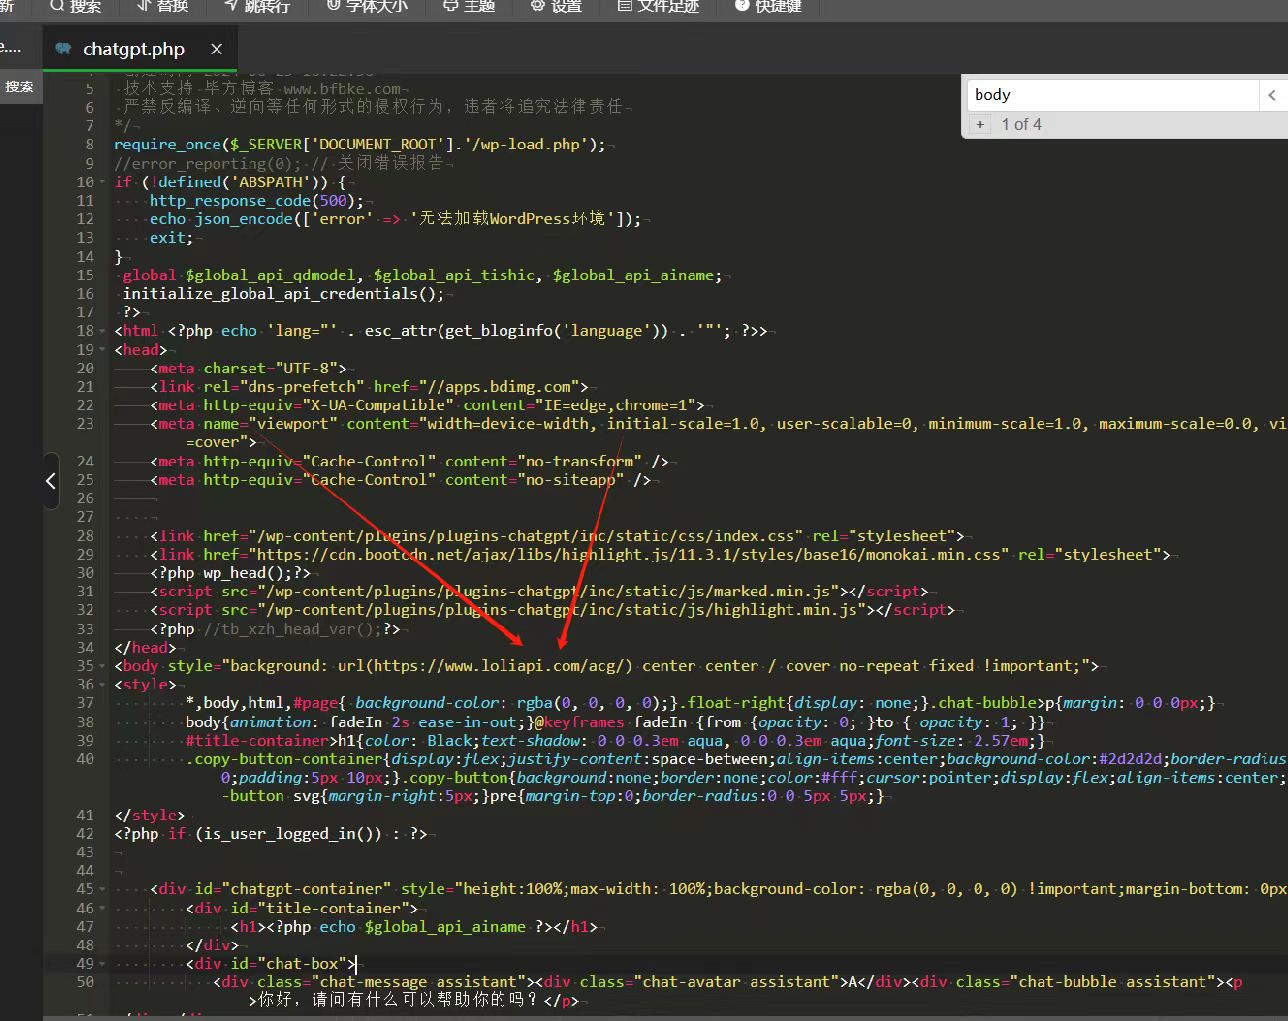Open the 字体大小 (font size) option
The image size is (1288, 1021).
coord(367,6)
